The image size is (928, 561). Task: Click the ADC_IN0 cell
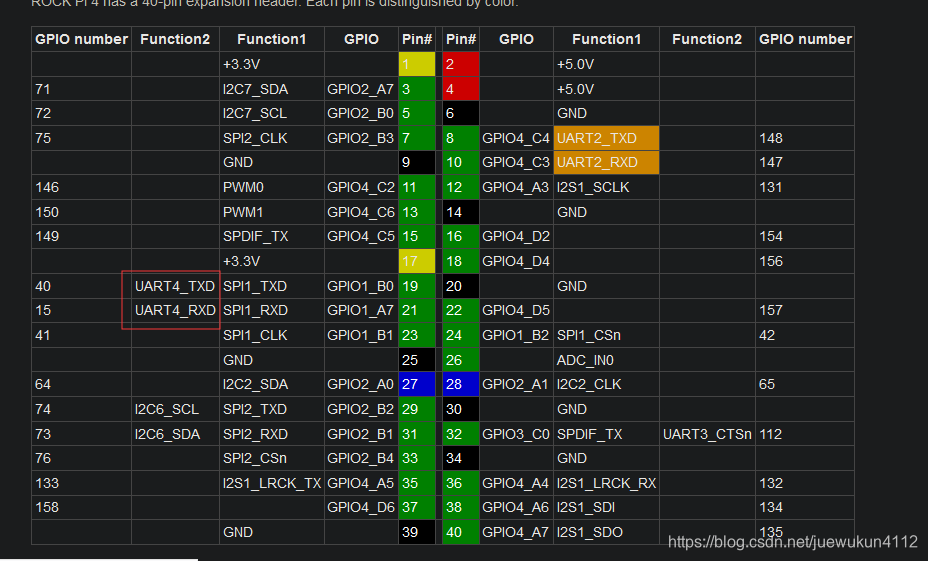point(606,360)
